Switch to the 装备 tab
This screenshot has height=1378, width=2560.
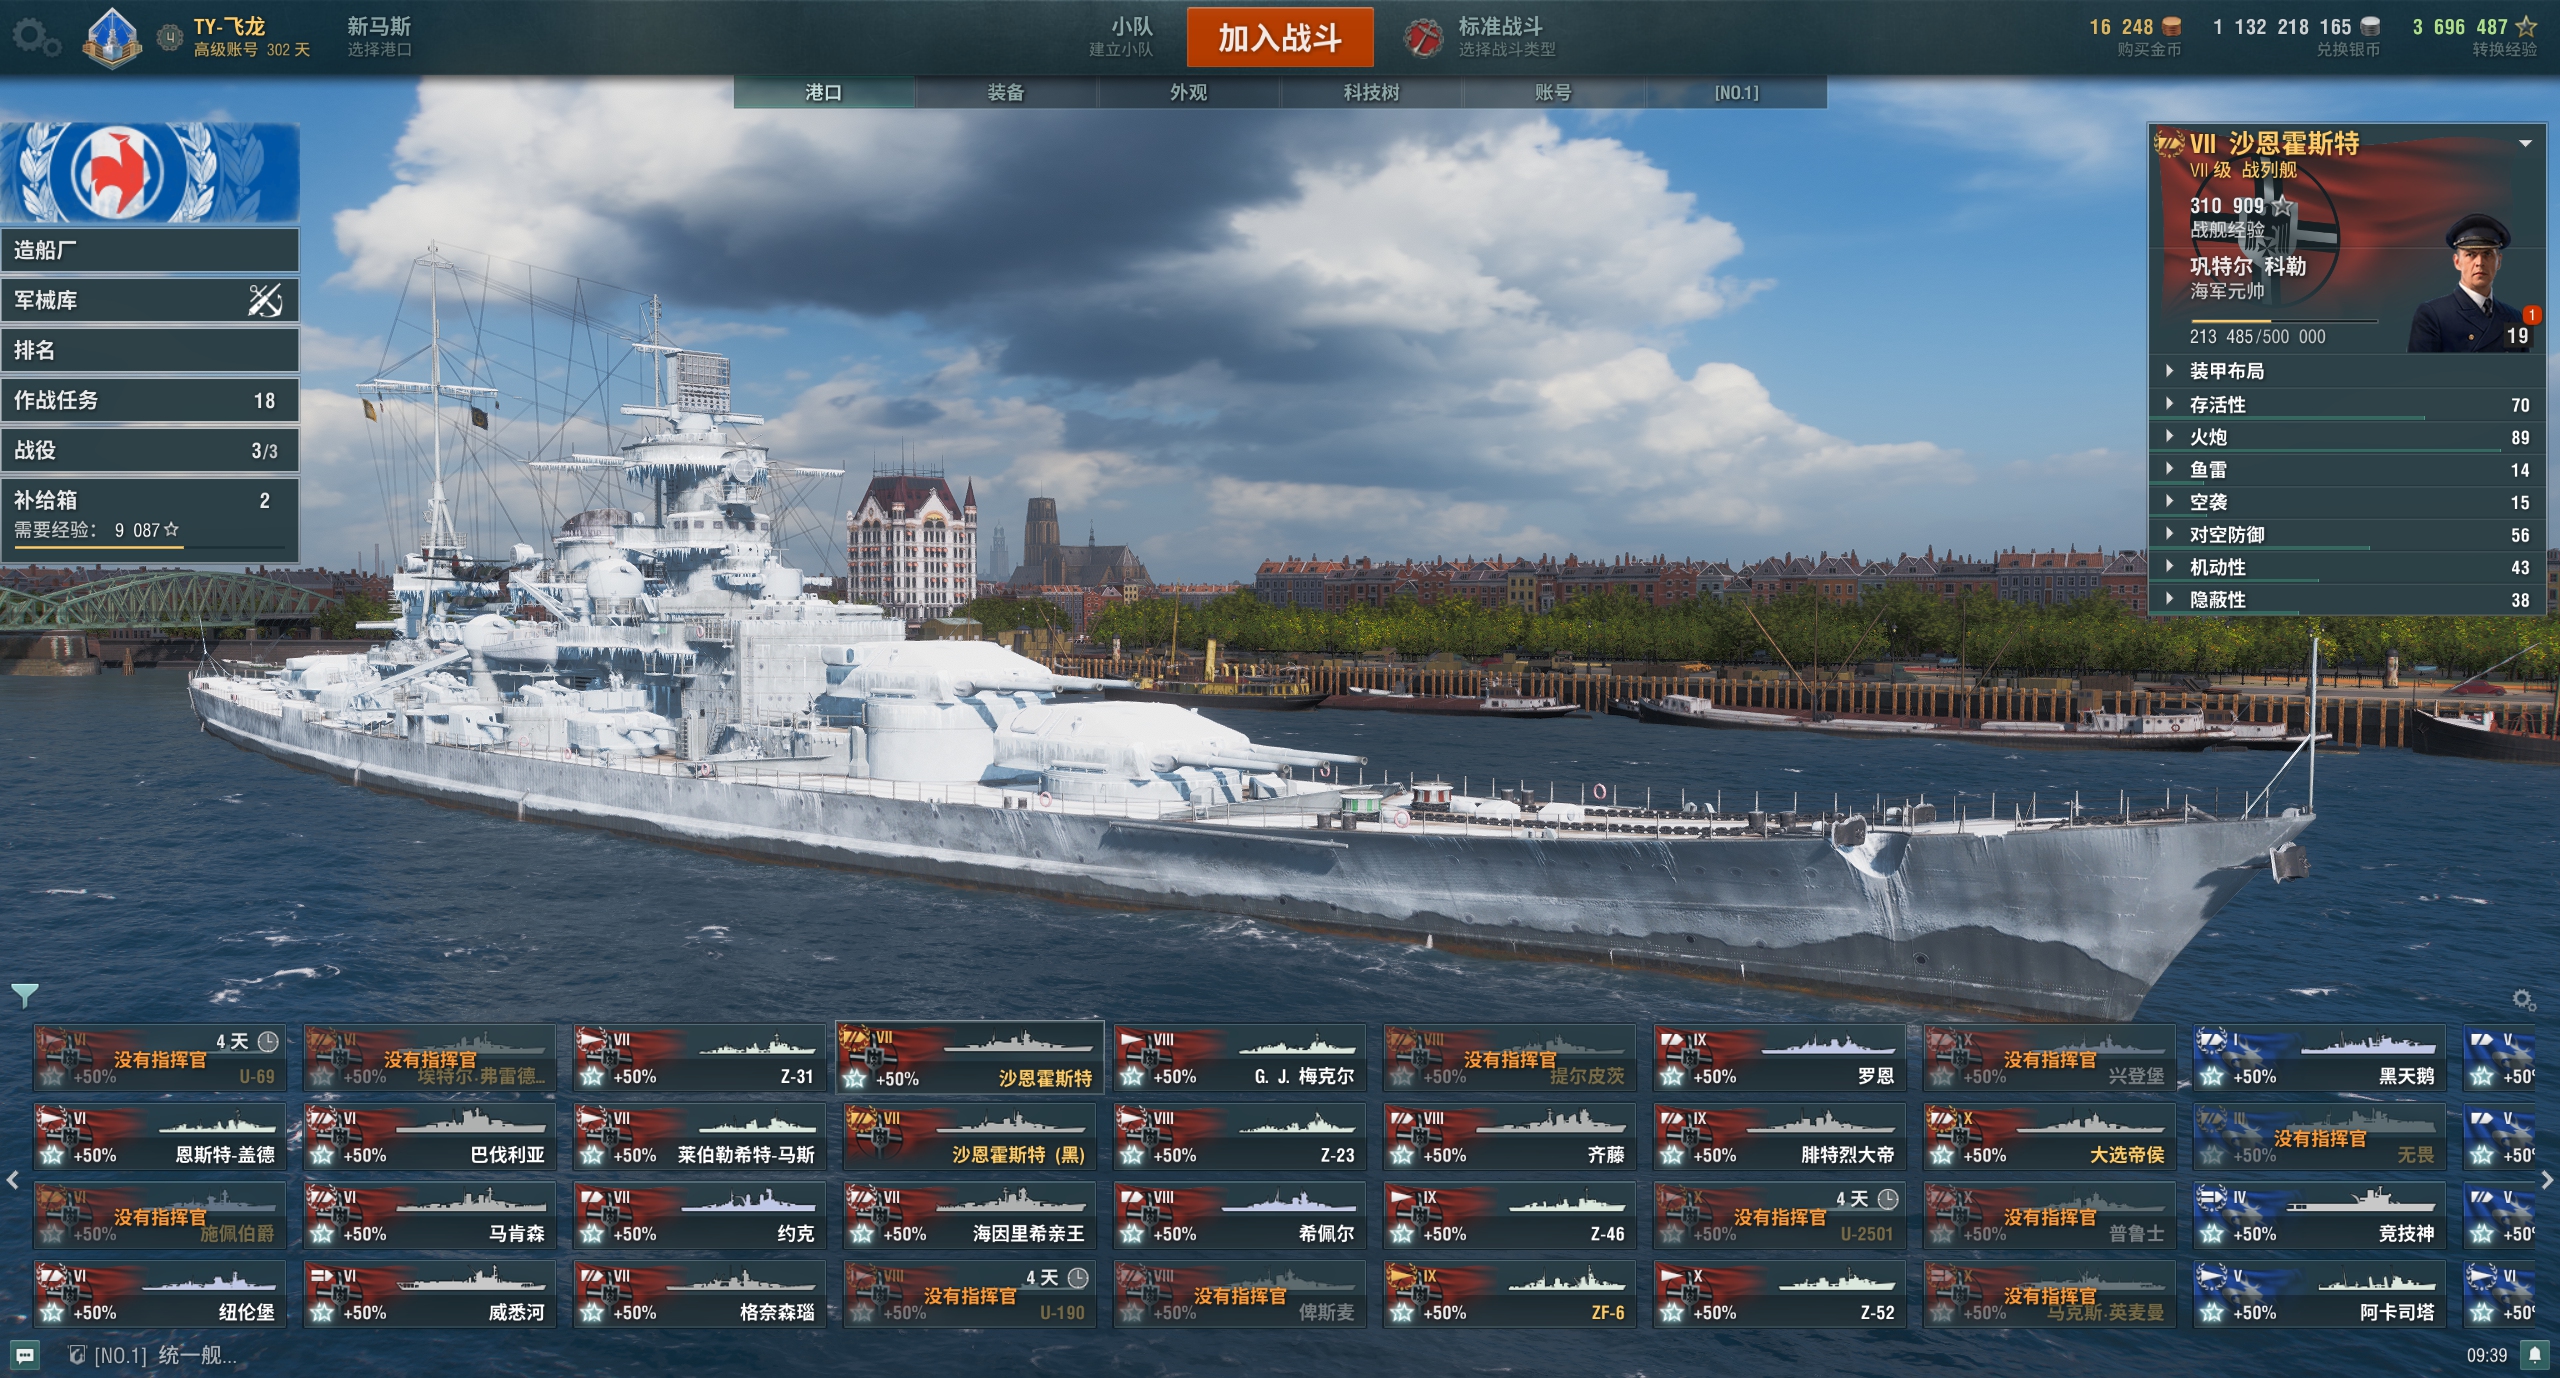click(1006, 93)
